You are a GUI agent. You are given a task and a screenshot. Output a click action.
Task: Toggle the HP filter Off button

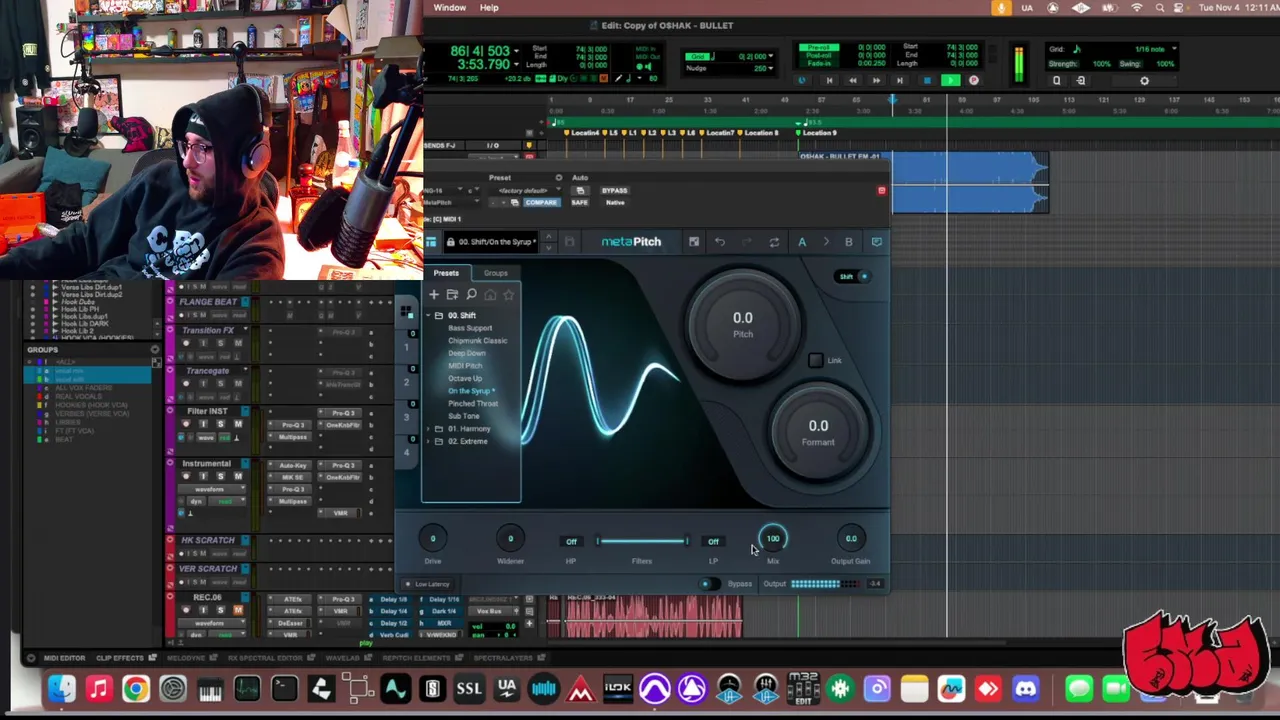click(x=571, y=541)
